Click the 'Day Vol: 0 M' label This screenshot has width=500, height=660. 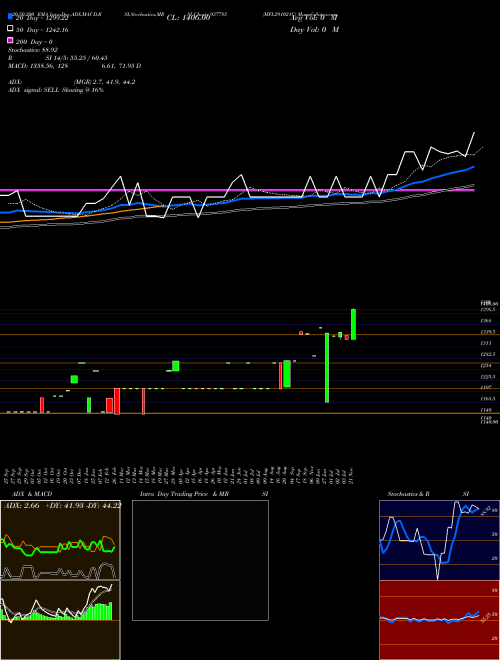point(314,29)
